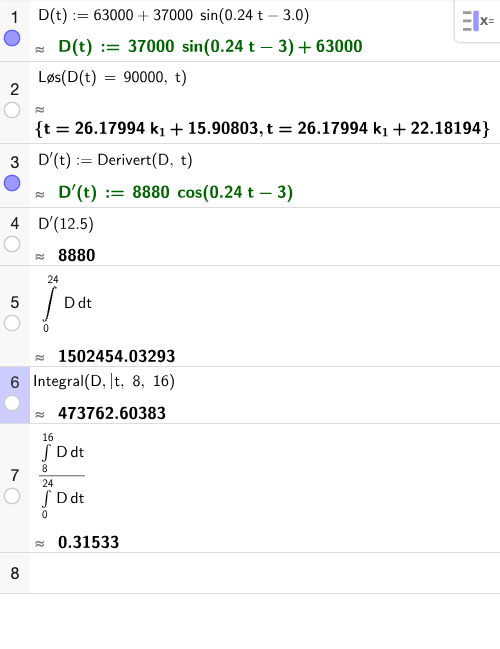Click the ≈ symbol before 8880 in row 4
Screen dimensions: 500x649
(40, 257)
